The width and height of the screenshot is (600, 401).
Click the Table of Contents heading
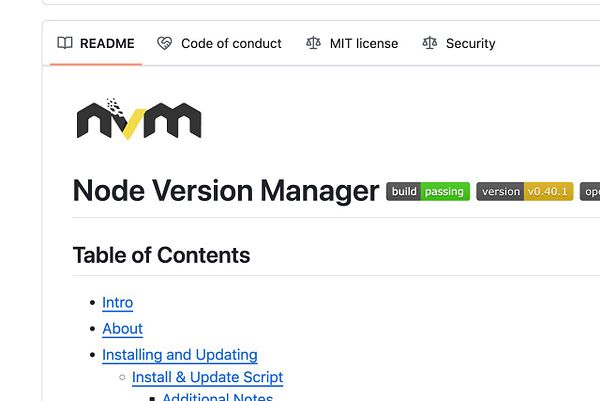tap(161, 255)
